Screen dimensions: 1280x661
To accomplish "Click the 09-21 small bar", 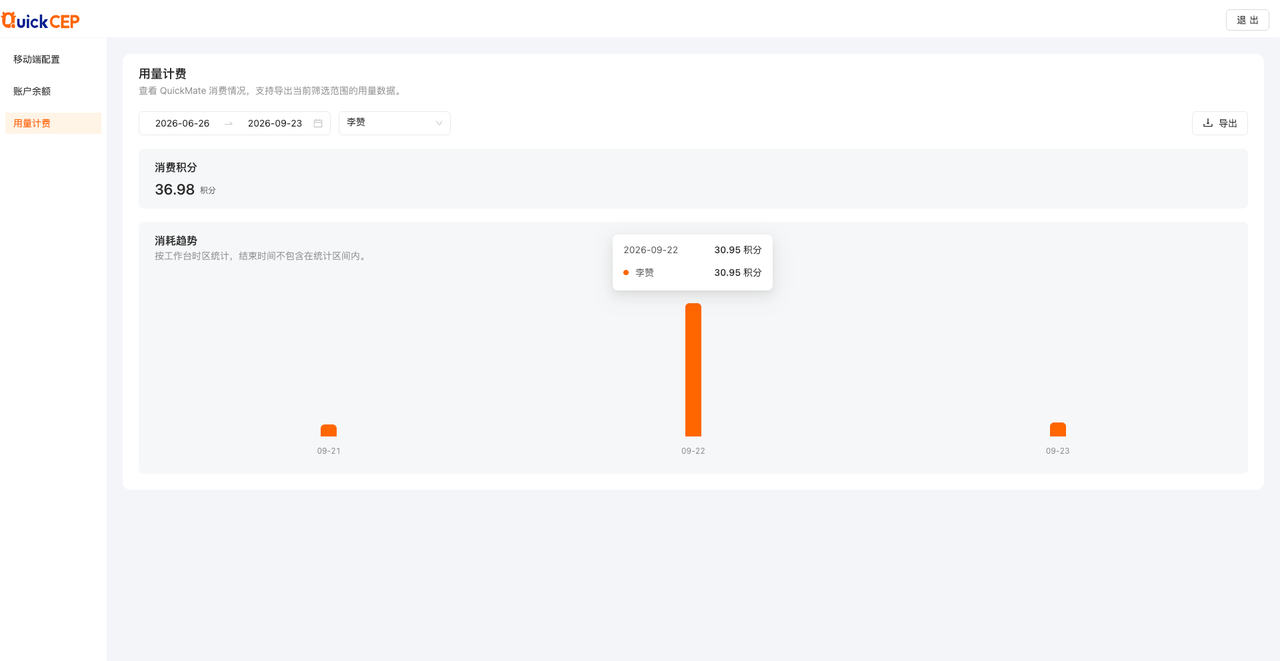I will [x=328, y=431].
